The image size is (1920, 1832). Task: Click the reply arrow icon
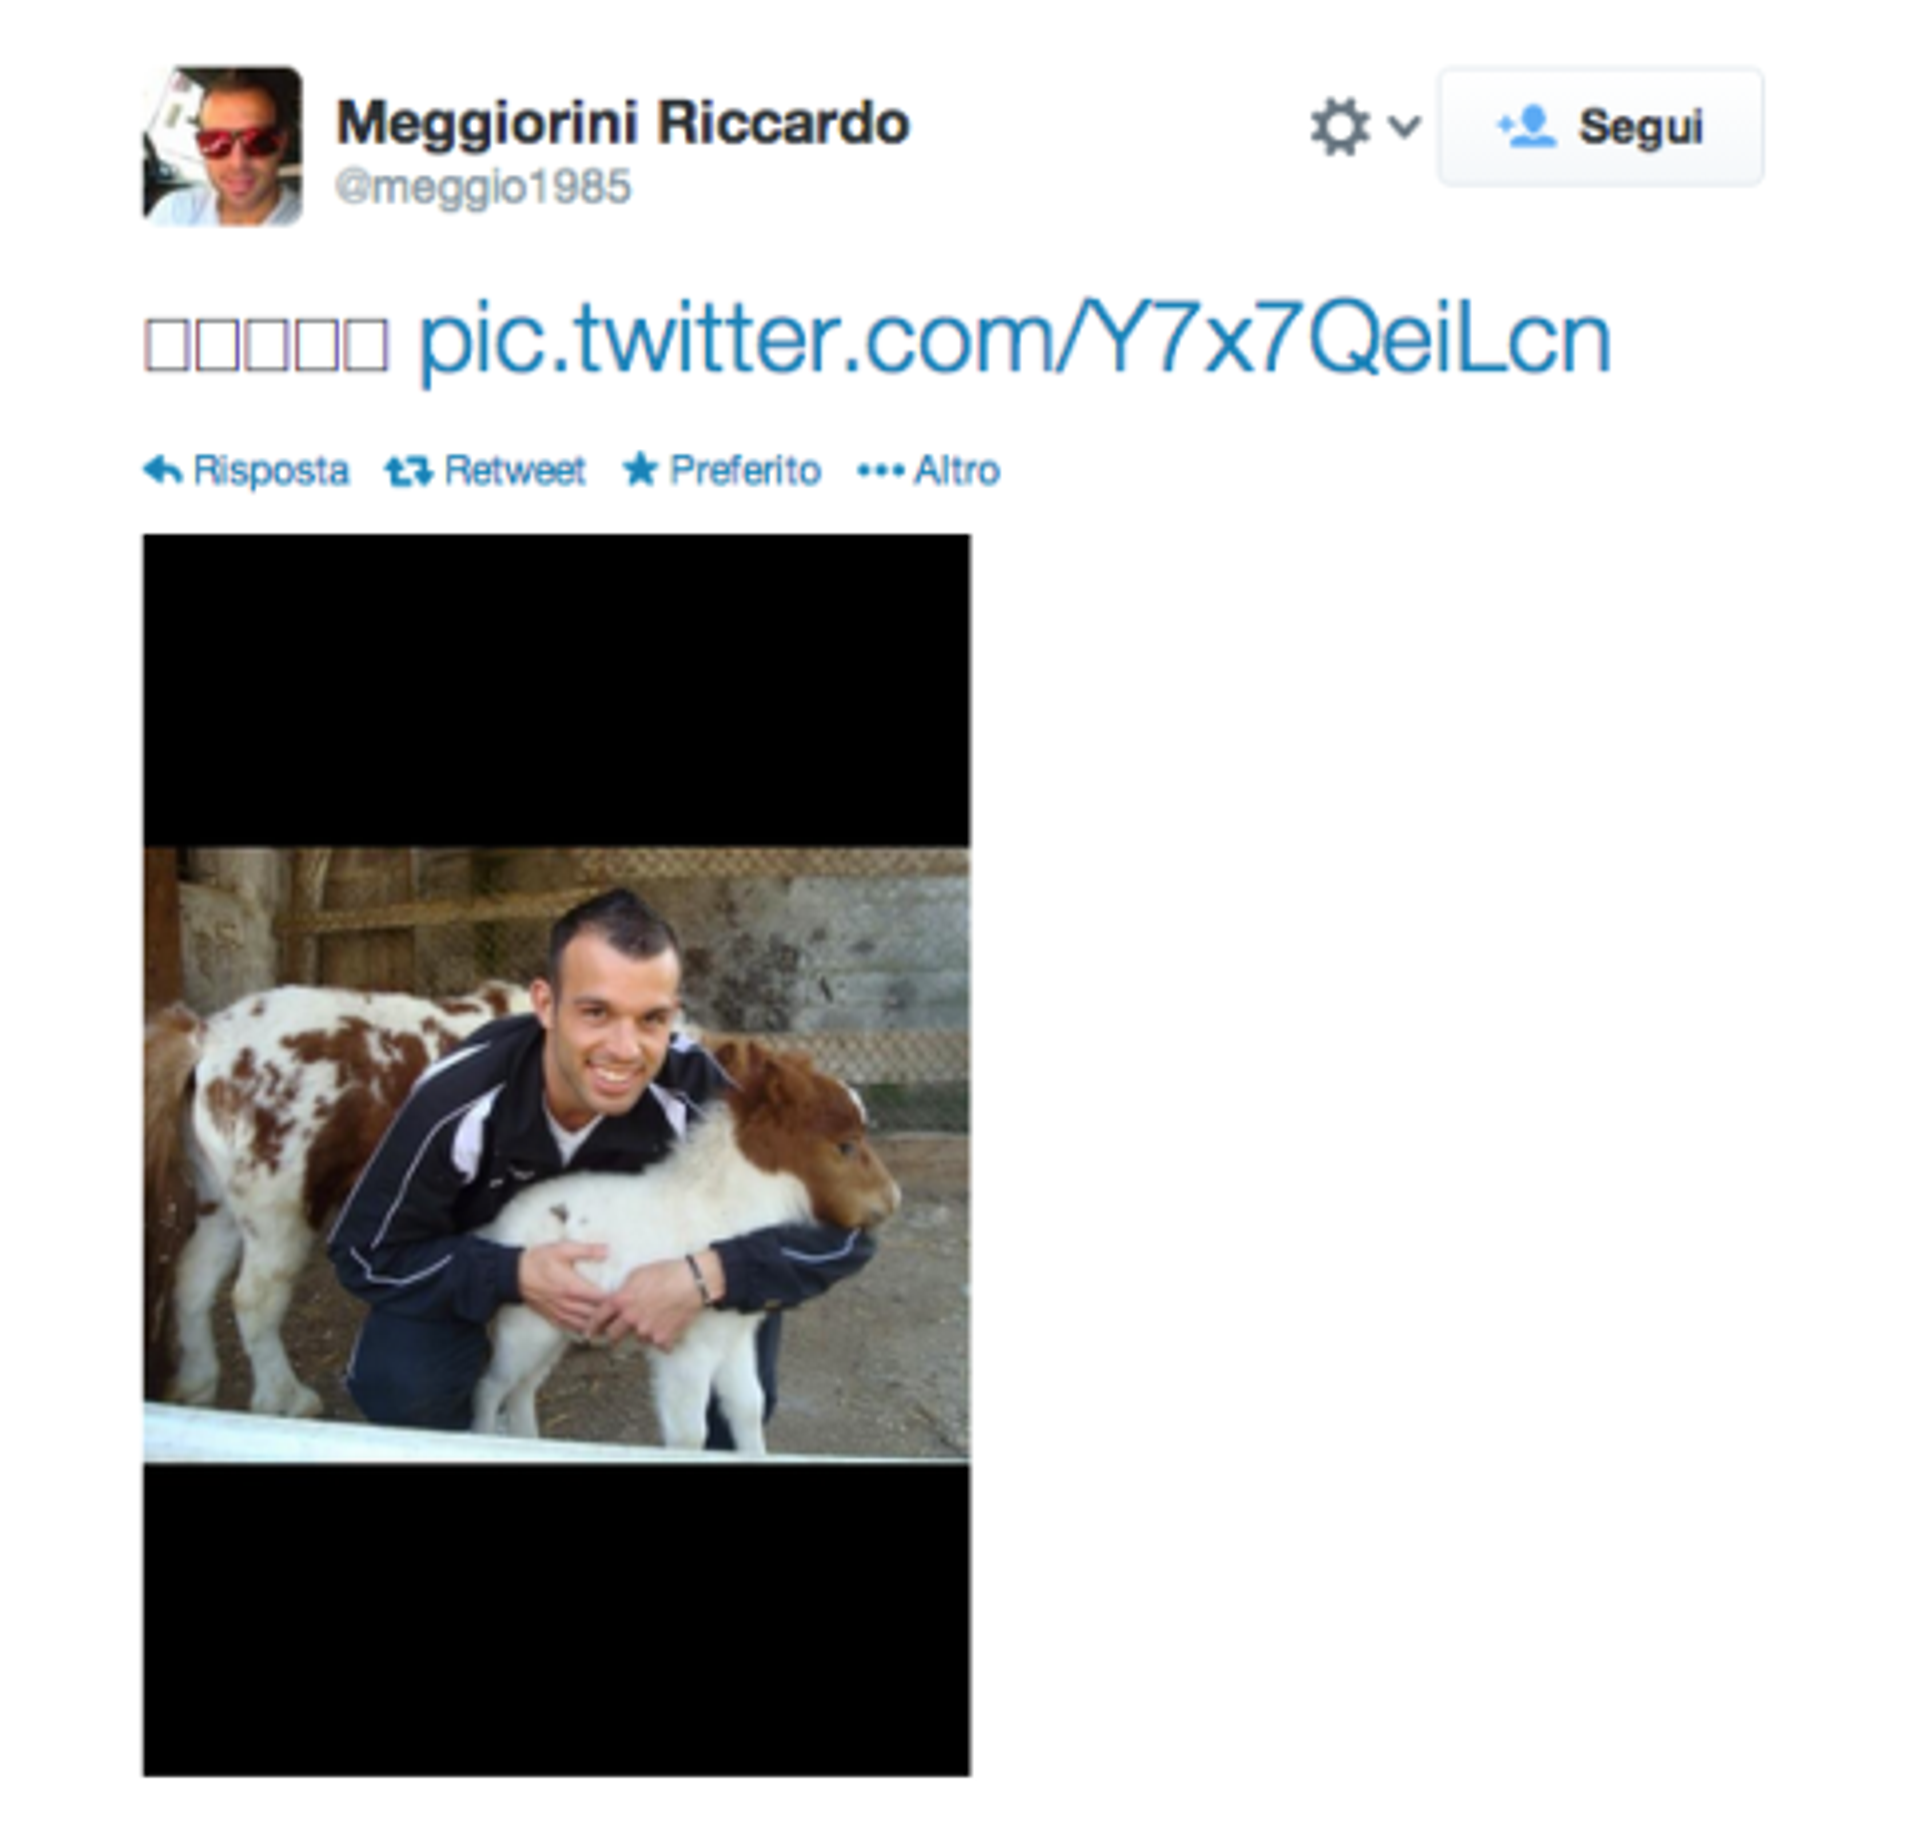point(162,469)
